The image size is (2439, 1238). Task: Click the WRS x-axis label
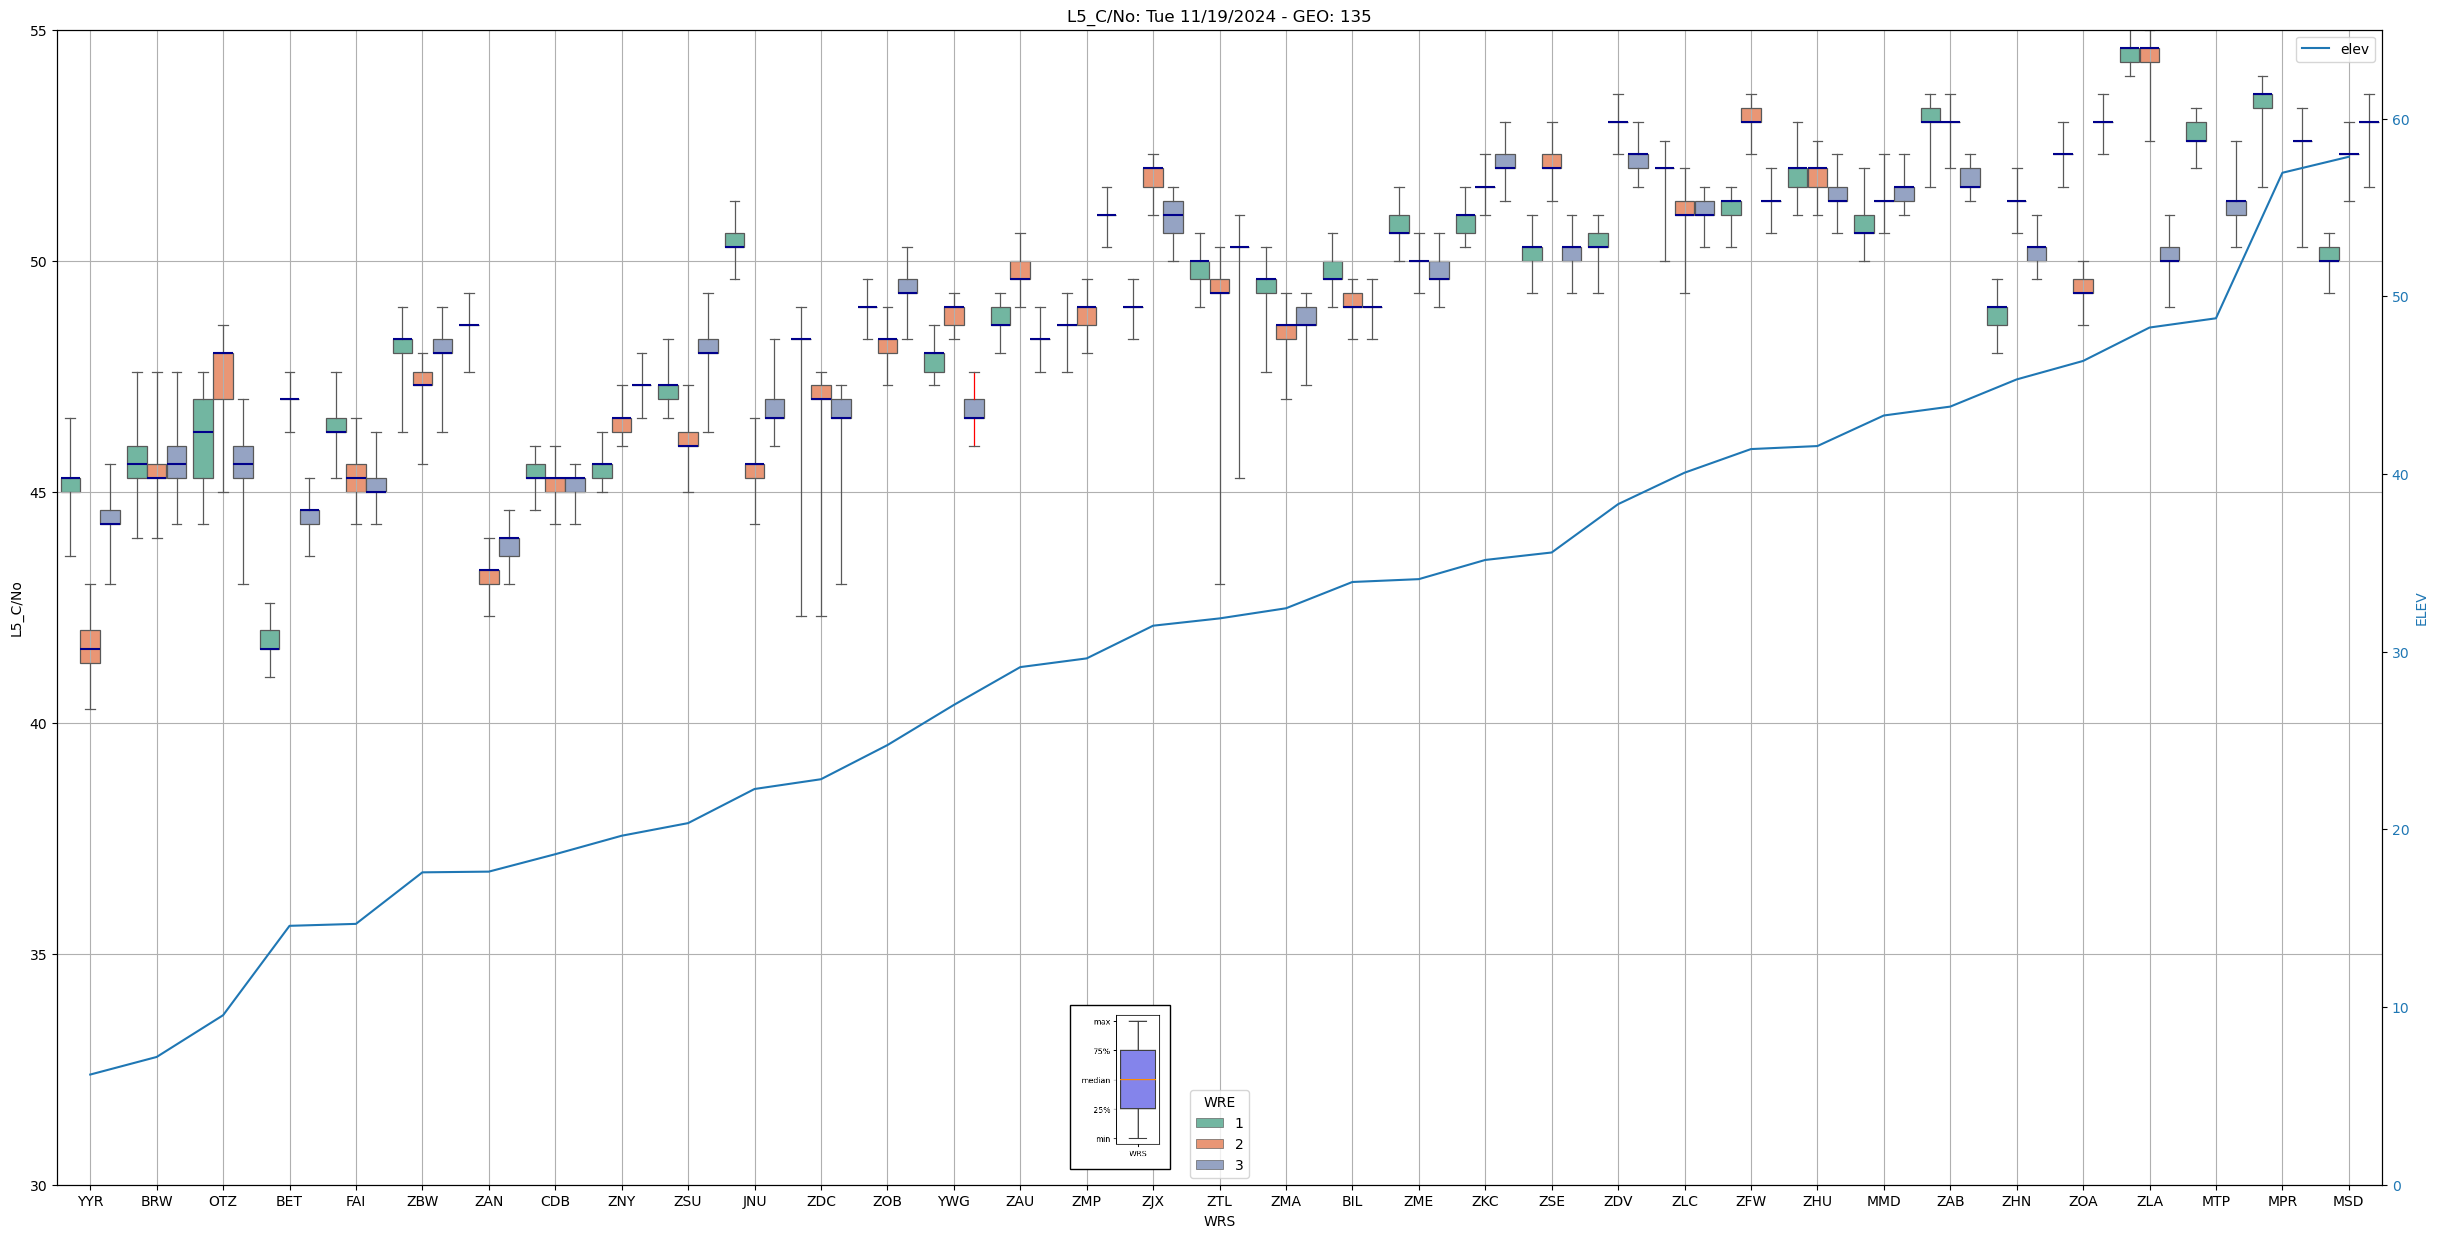coord(1218,1221)
